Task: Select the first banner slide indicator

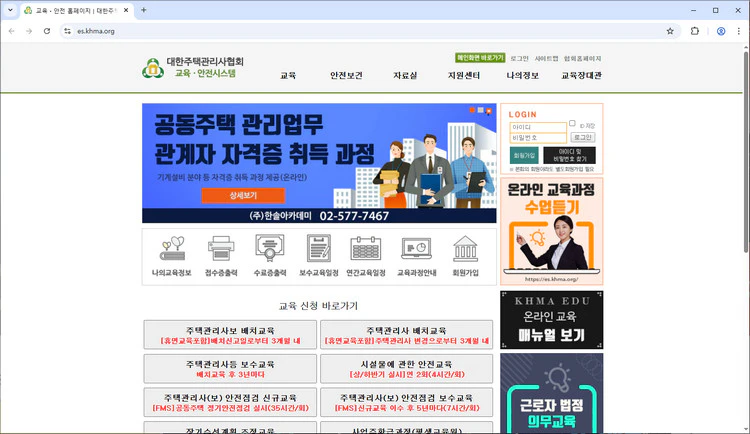Action: [472, 110]
